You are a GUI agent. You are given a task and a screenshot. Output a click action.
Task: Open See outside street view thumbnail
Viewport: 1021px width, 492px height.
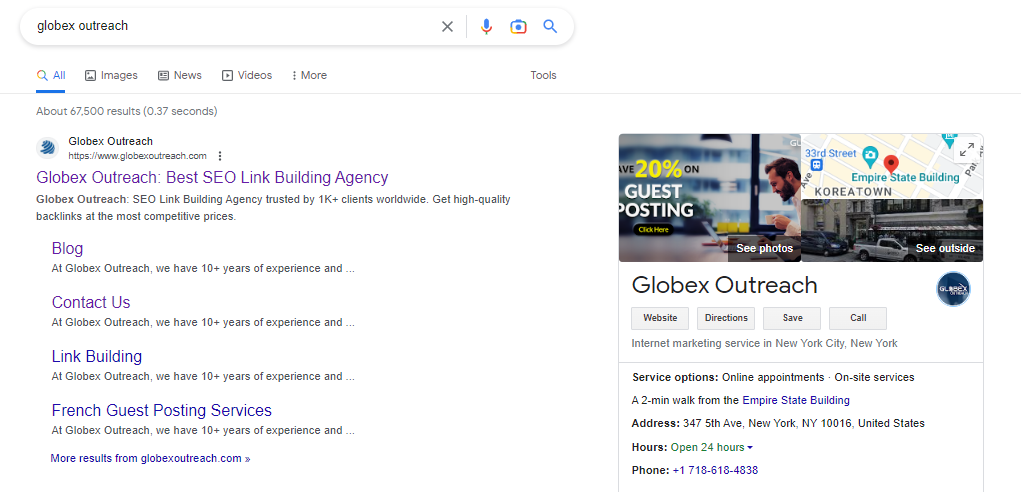(892, 230)
